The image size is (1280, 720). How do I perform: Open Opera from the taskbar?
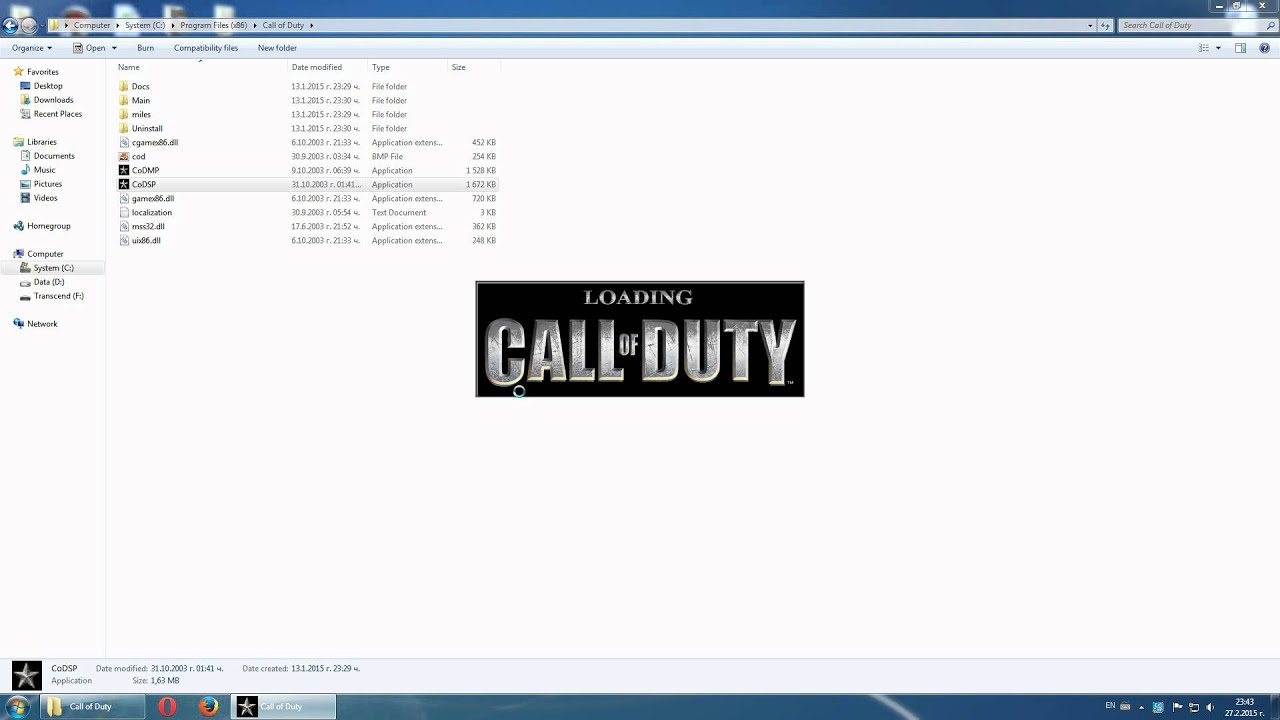[167, 707]
